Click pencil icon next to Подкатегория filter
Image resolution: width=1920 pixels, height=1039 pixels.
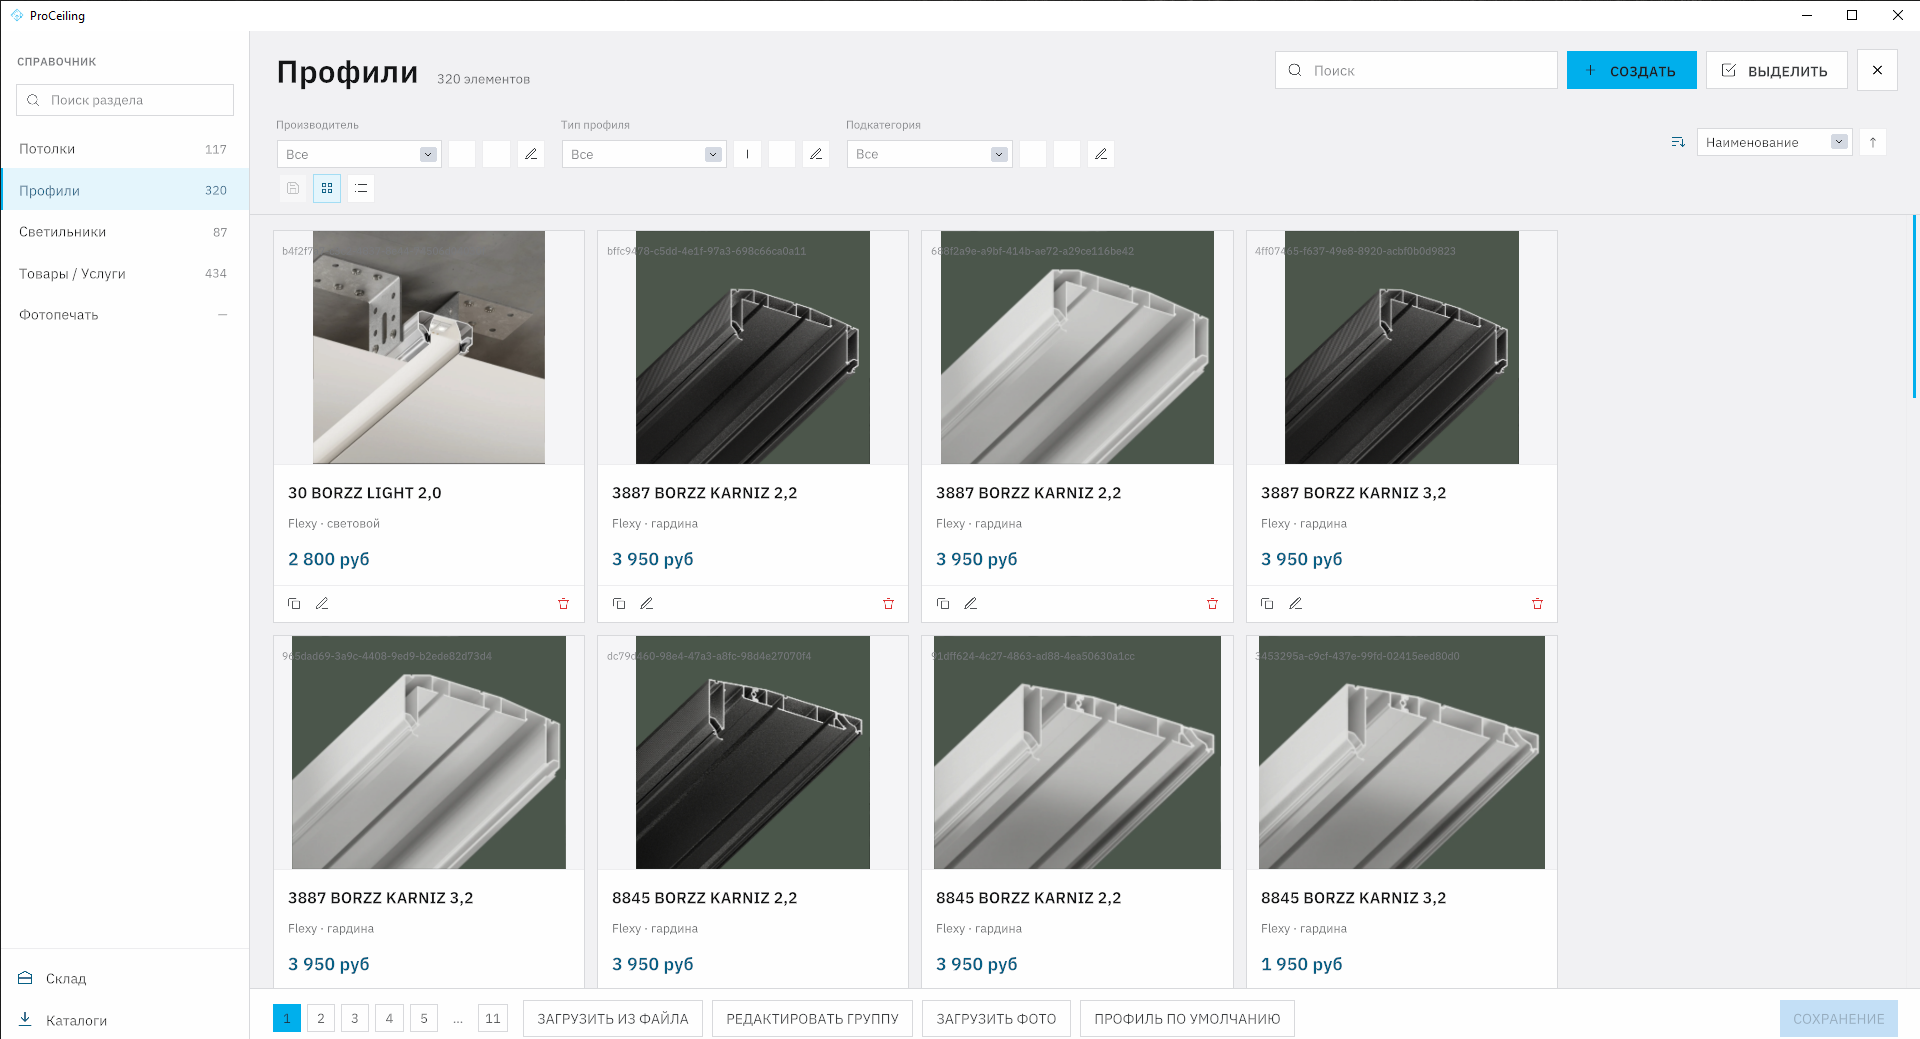(x=1101, y=154)
